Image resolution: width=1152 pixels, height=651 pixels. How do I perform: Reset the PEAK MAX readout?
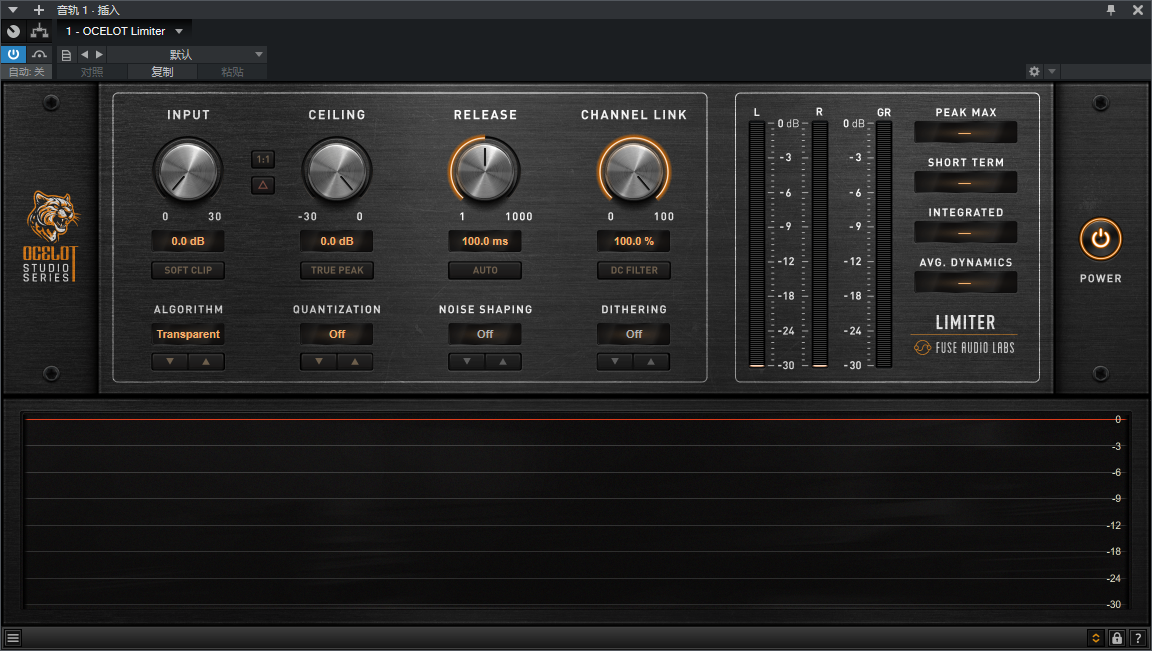tap(965, 132)
